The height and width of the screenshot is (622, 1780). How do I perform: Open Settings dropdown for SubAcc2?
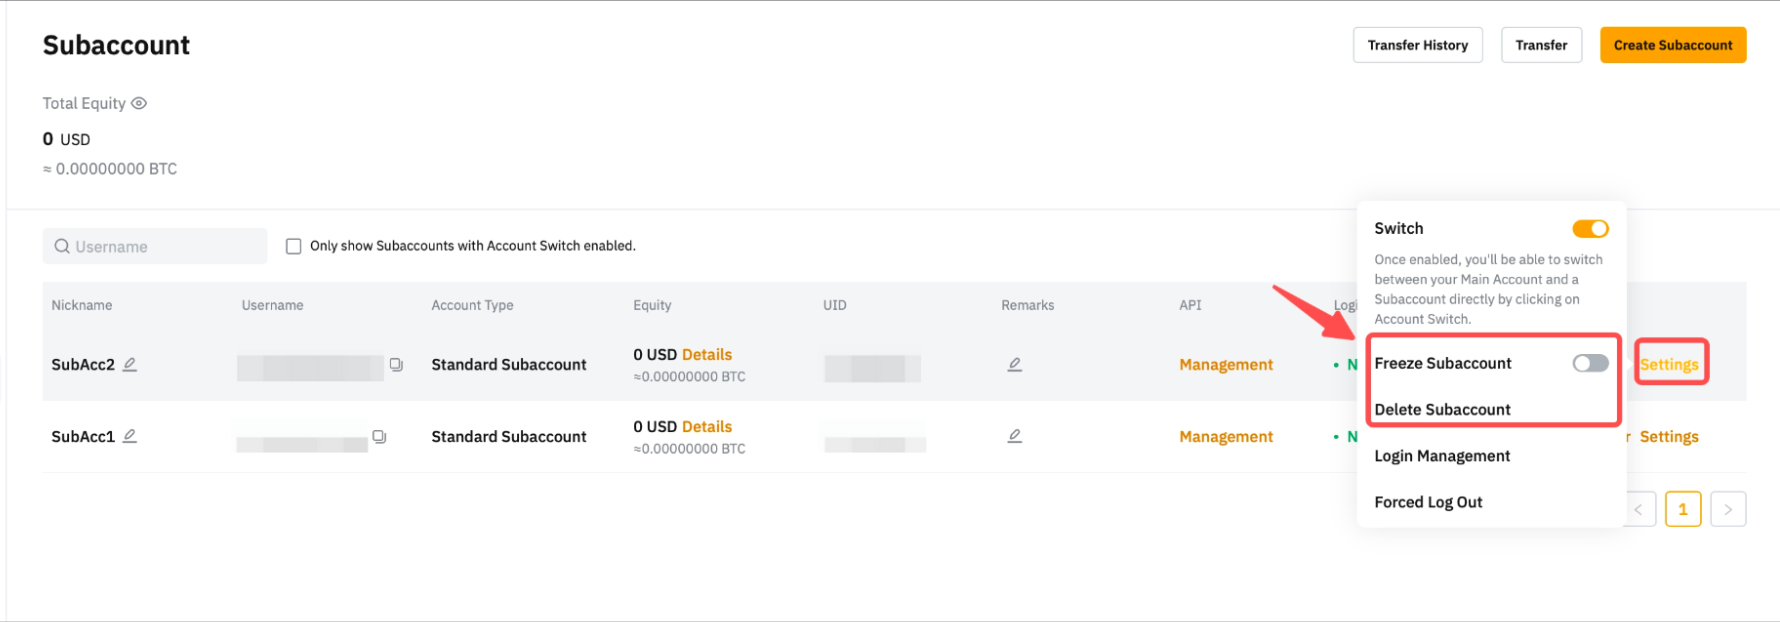click(x=1669, y=364)
